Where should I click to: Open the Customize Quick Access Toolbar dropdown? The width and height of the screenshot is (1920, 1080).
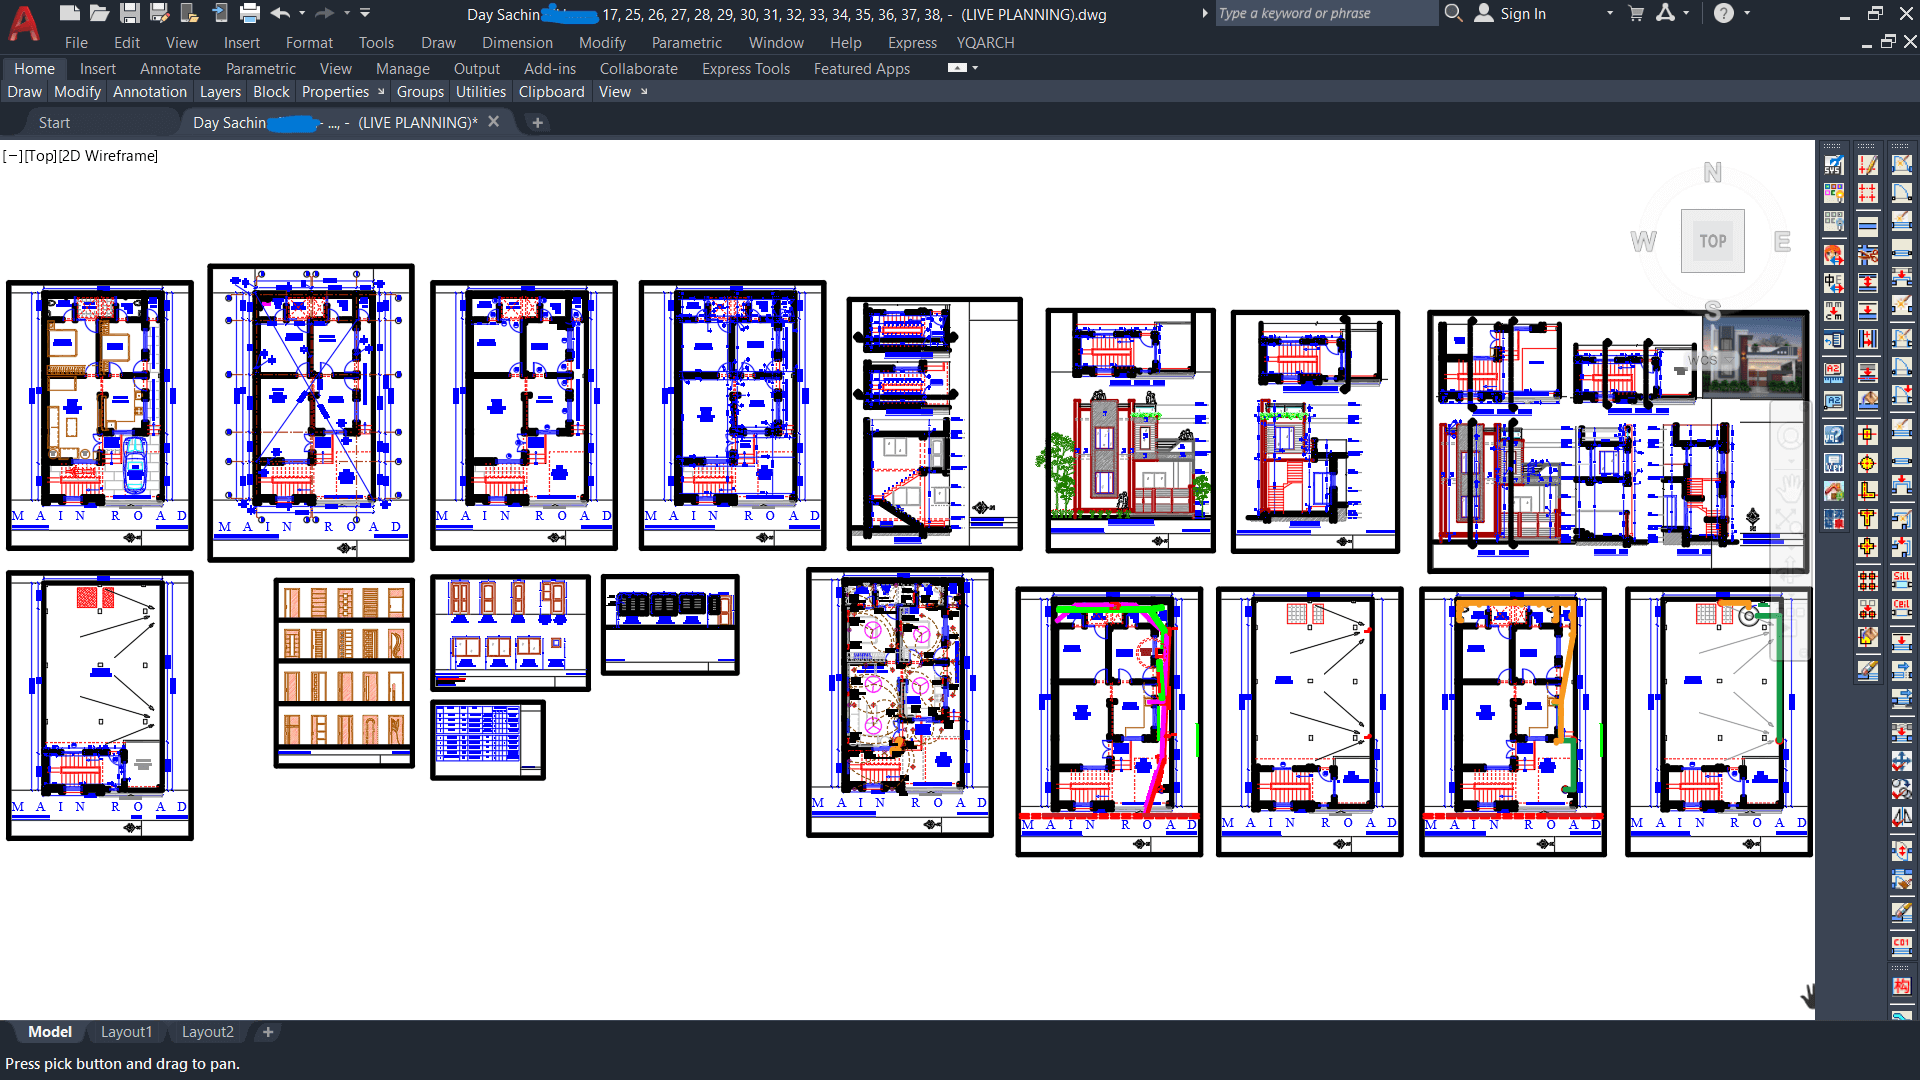click(x=366, y=13)
